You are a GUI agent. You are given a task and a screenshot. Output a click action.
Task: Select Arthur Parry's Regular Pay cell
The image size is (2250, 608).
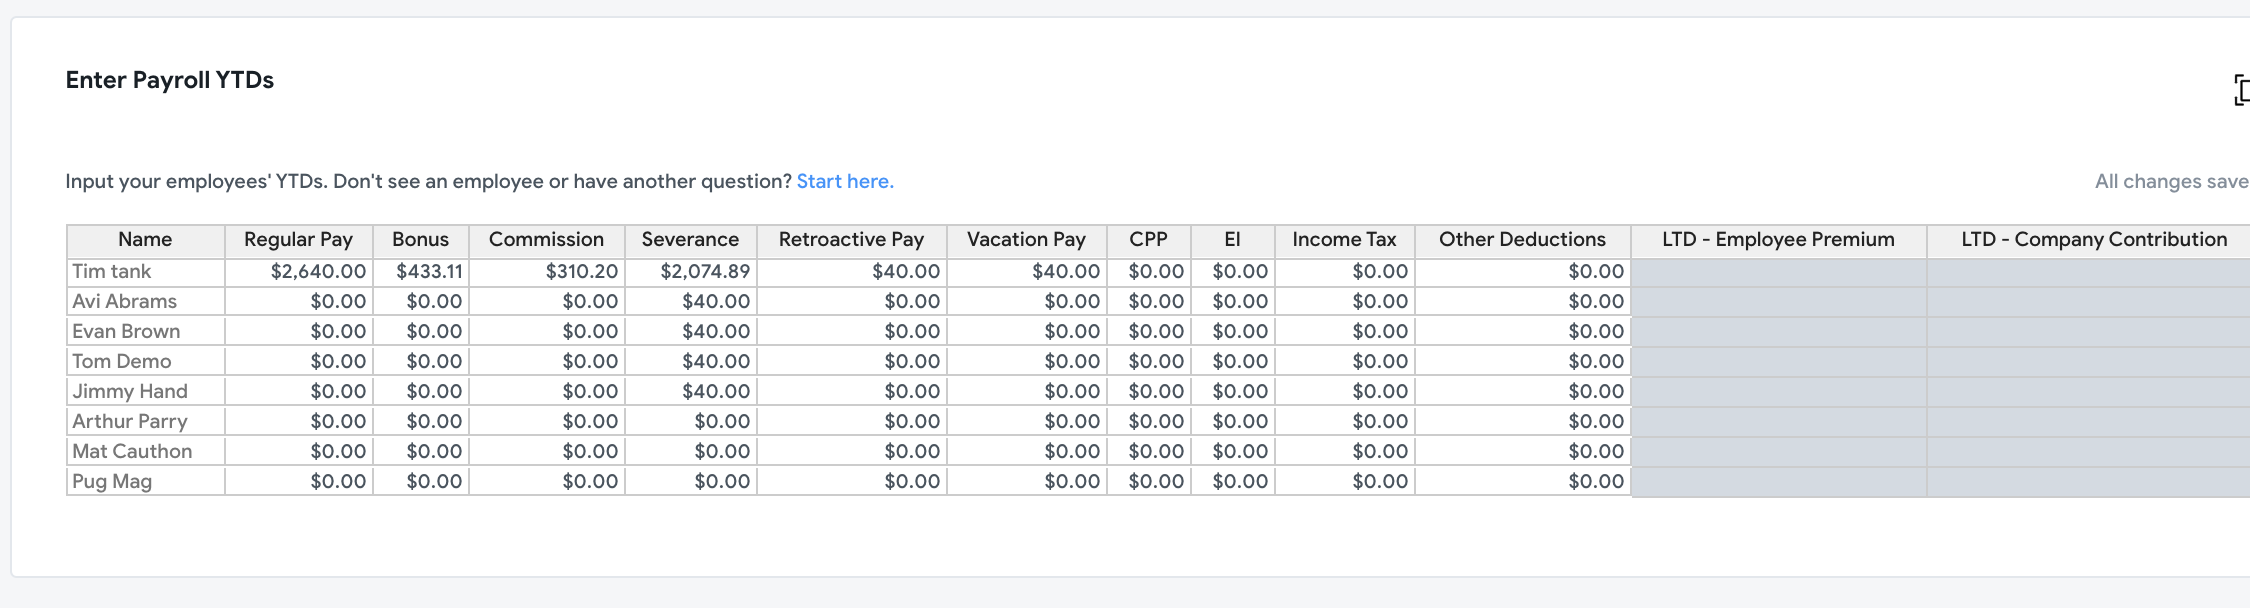click(x=299, y=421)
